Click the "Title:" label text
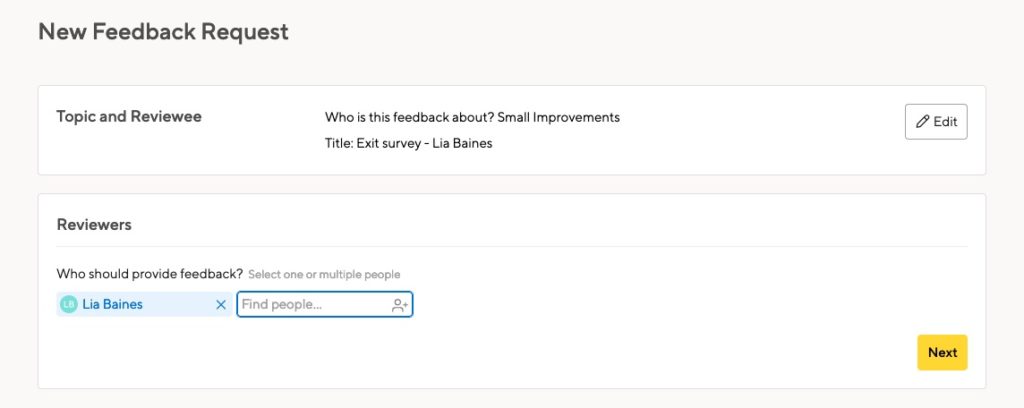This screenshot has height=408, width=1024. [x=339, y=143]
